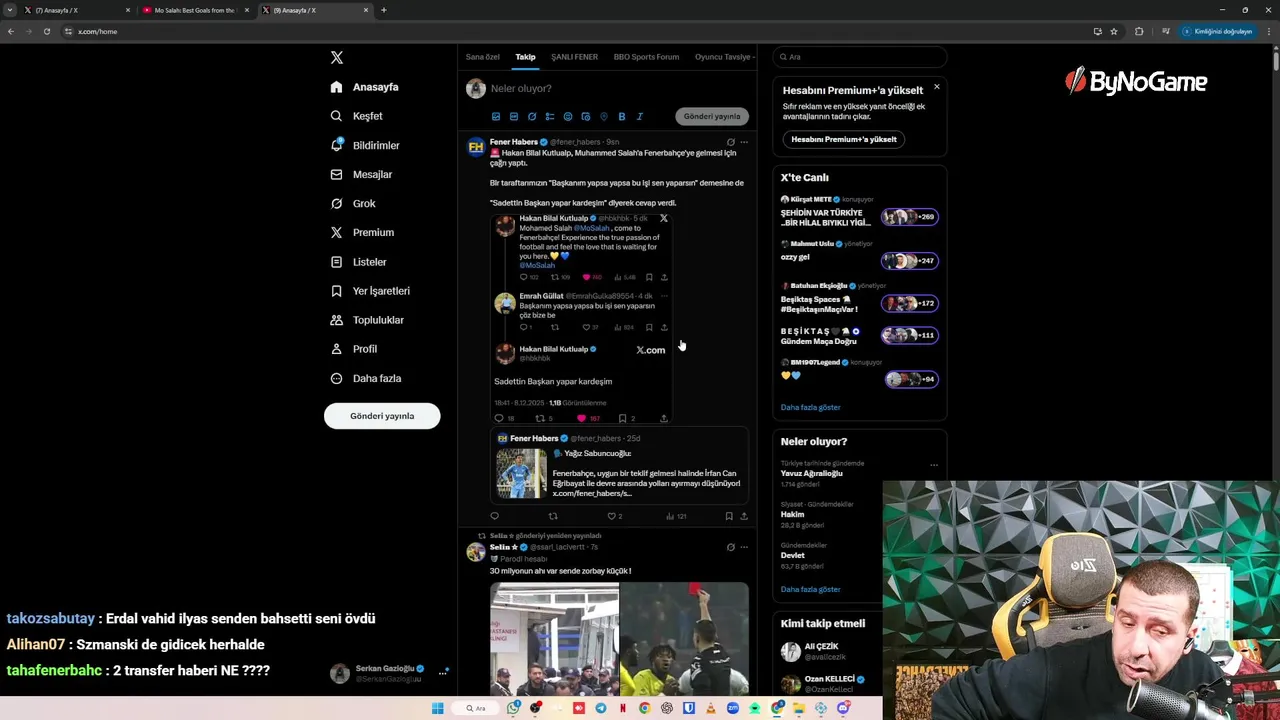Click Grok icon on Fener Habers post

point(731,142)
